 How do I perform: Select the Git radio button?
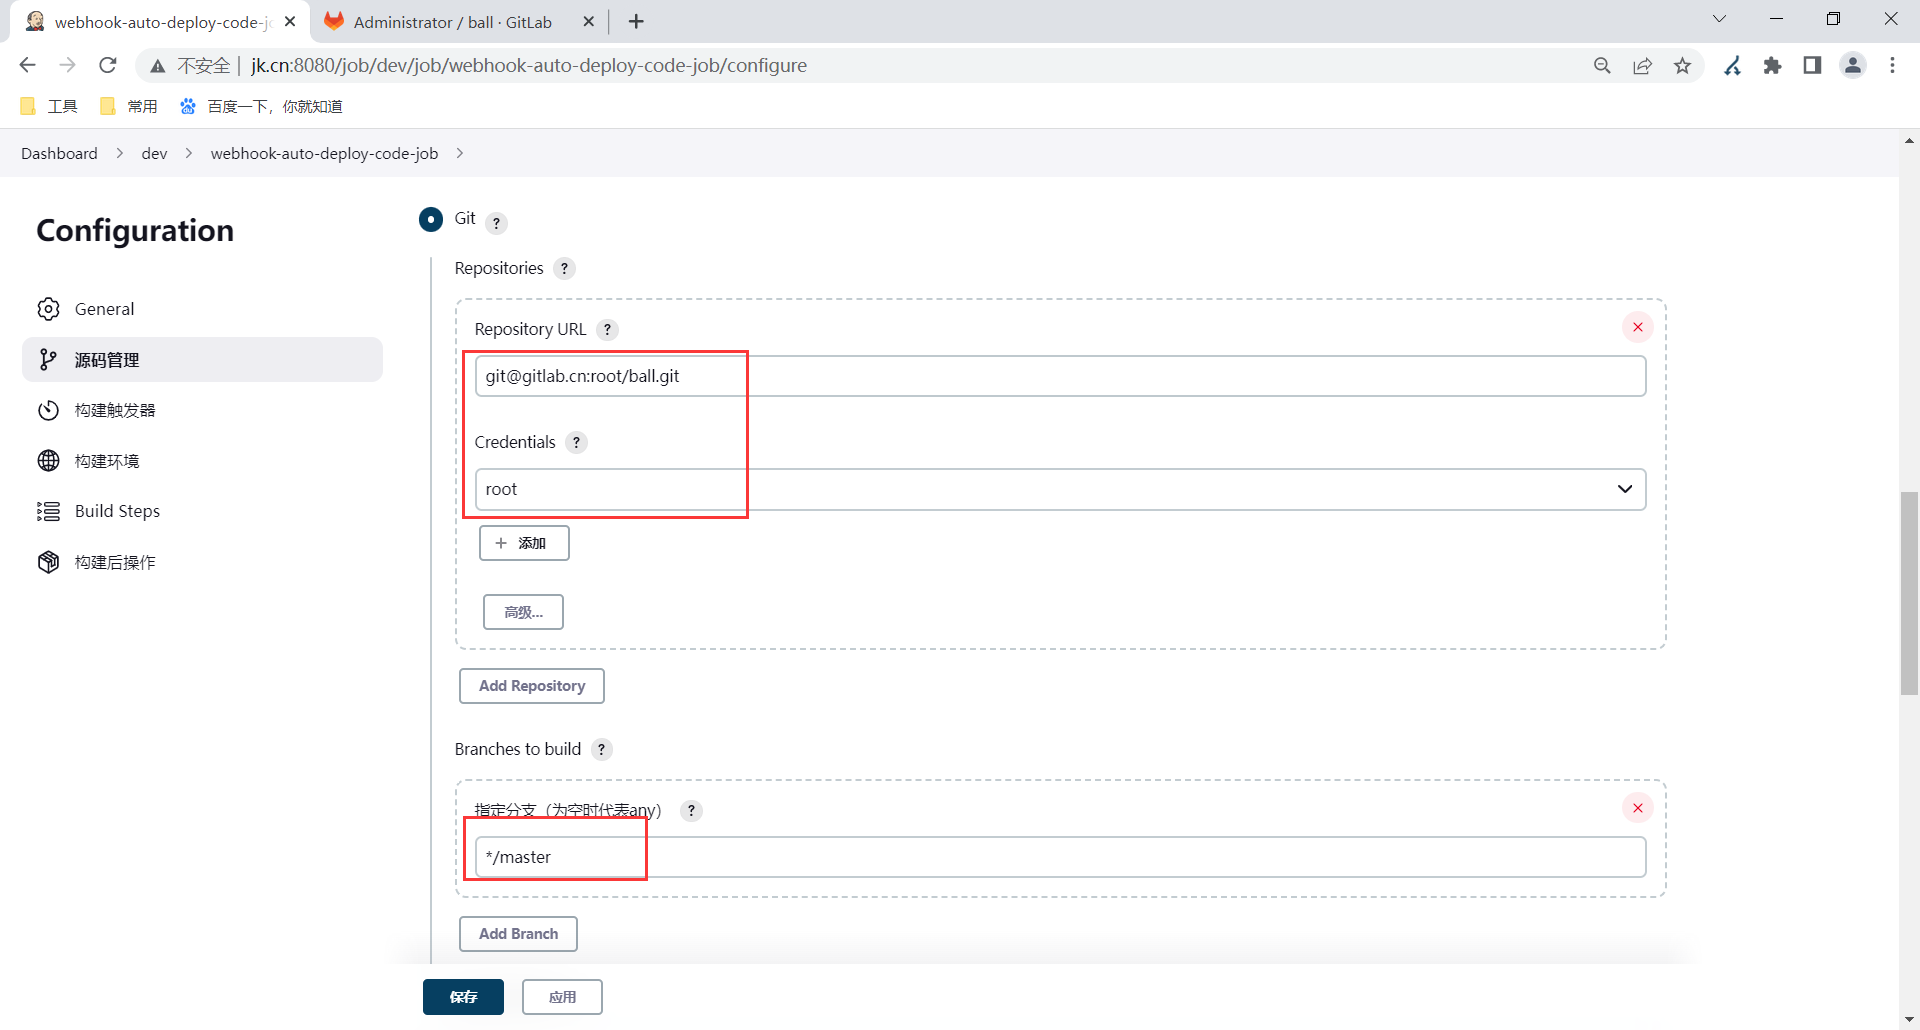(x=431, y=219)
